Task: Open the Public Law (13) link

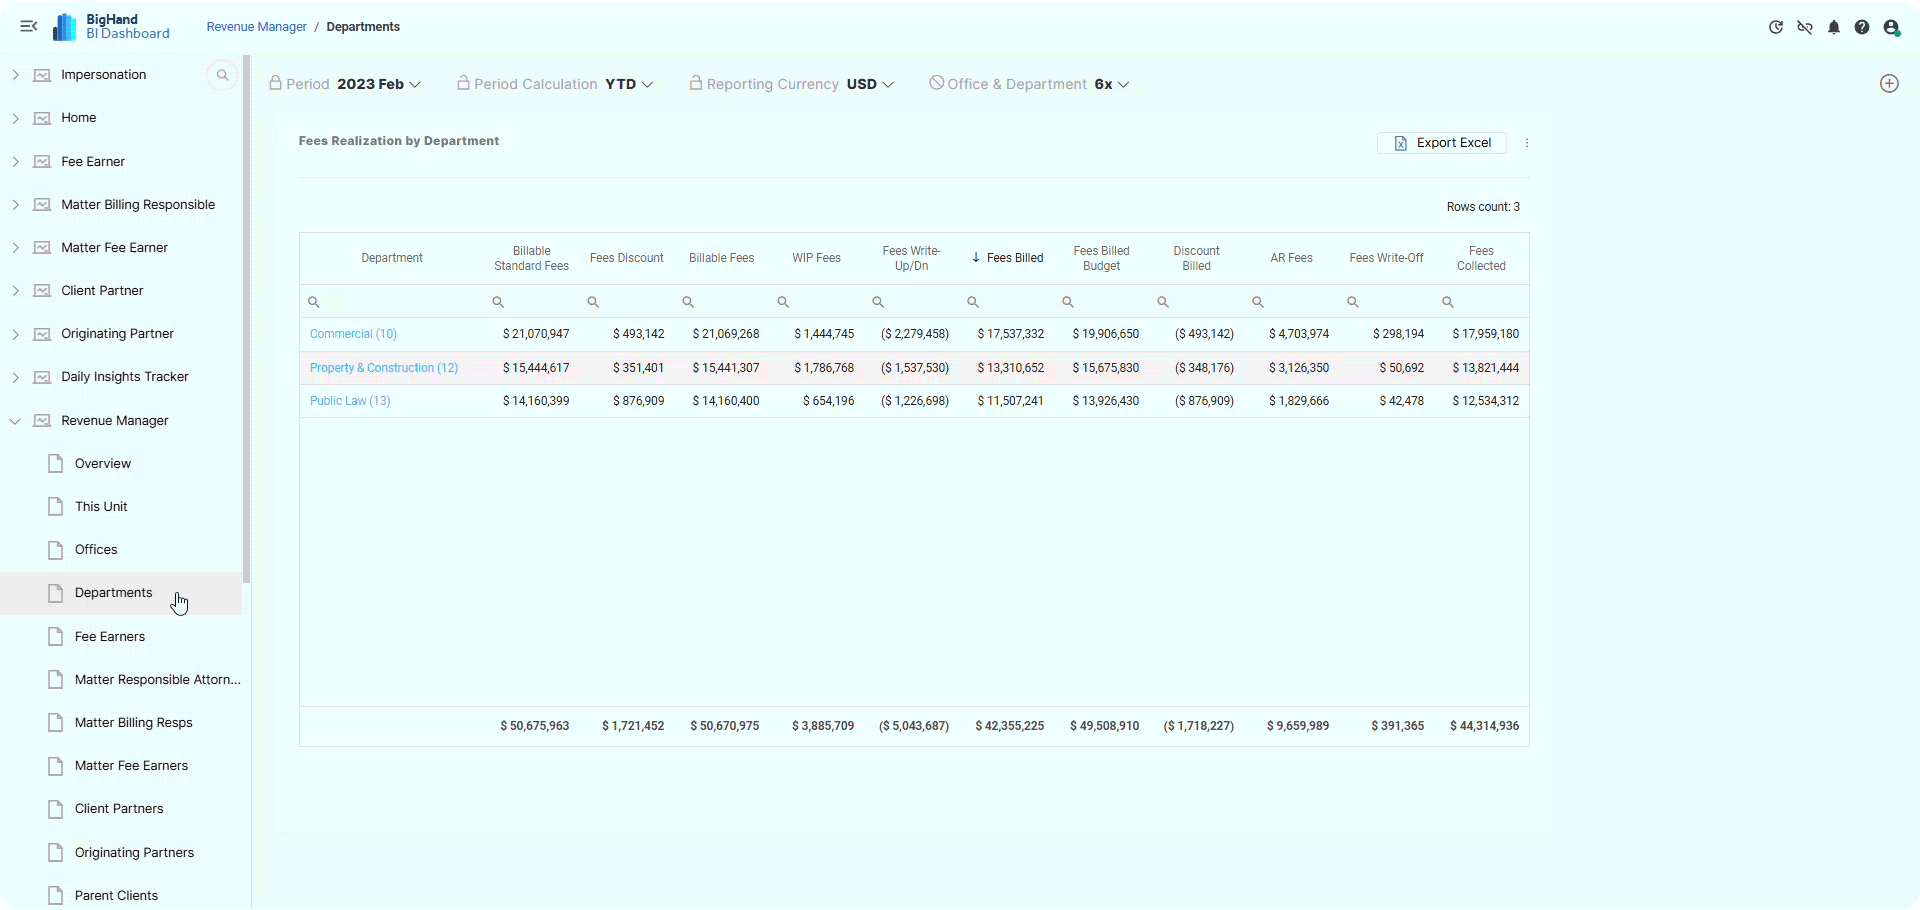Action: [350, 401]
